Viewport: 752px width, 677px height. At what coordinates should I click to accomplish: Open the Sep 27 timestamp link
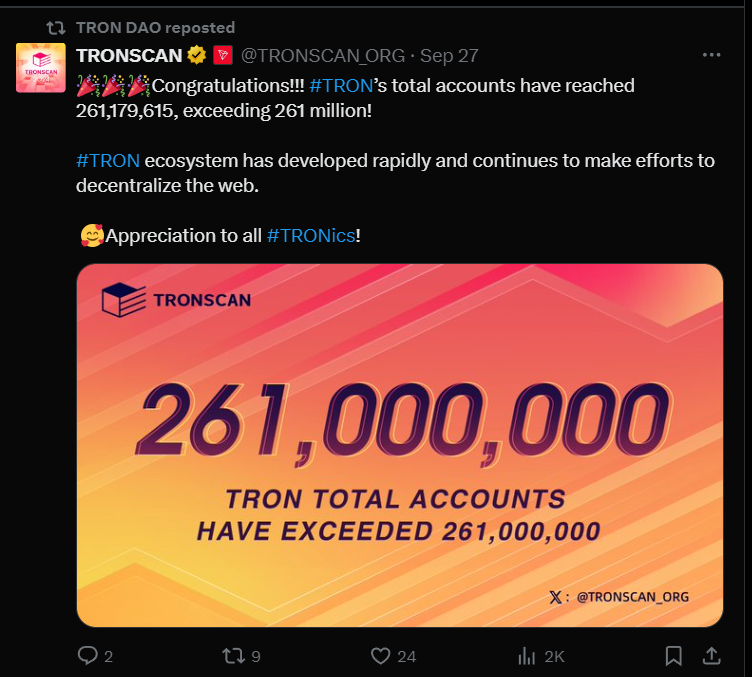(449, 56)
